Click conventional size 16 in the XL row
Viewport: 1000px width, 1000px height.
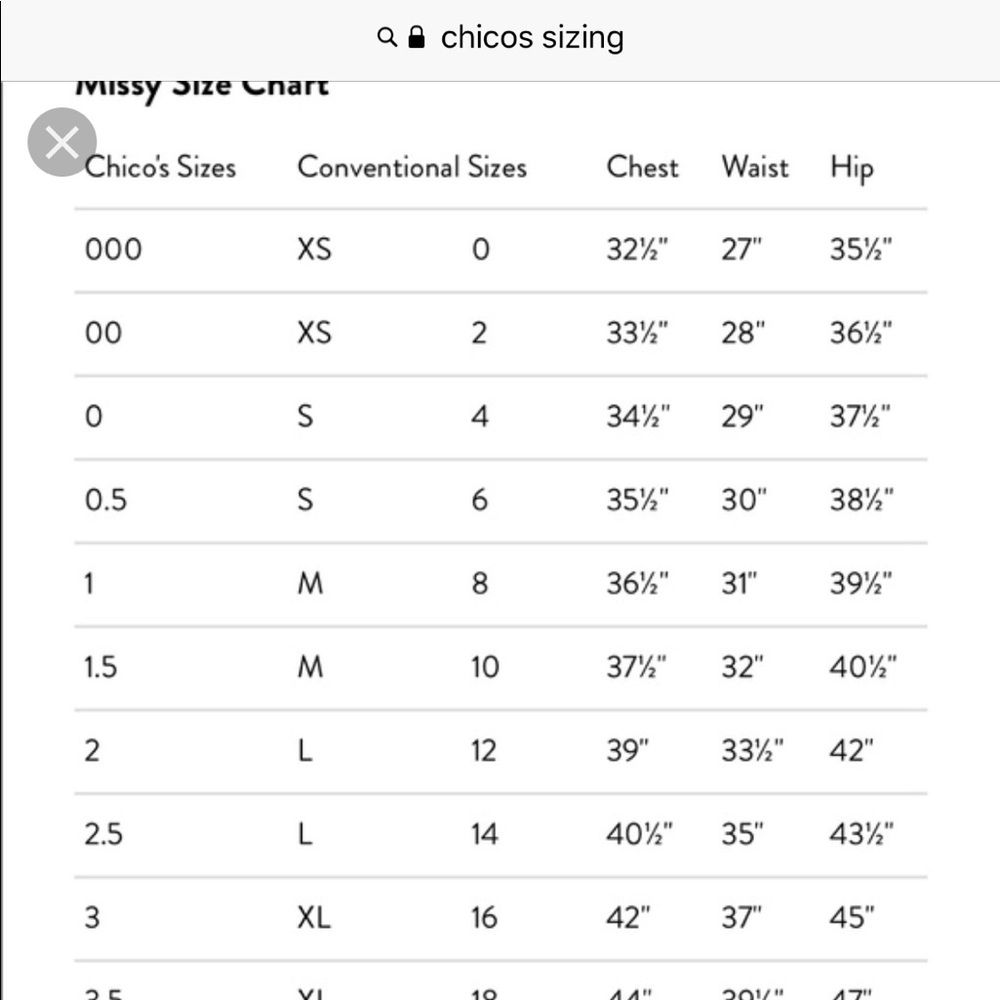pos(484,918)
